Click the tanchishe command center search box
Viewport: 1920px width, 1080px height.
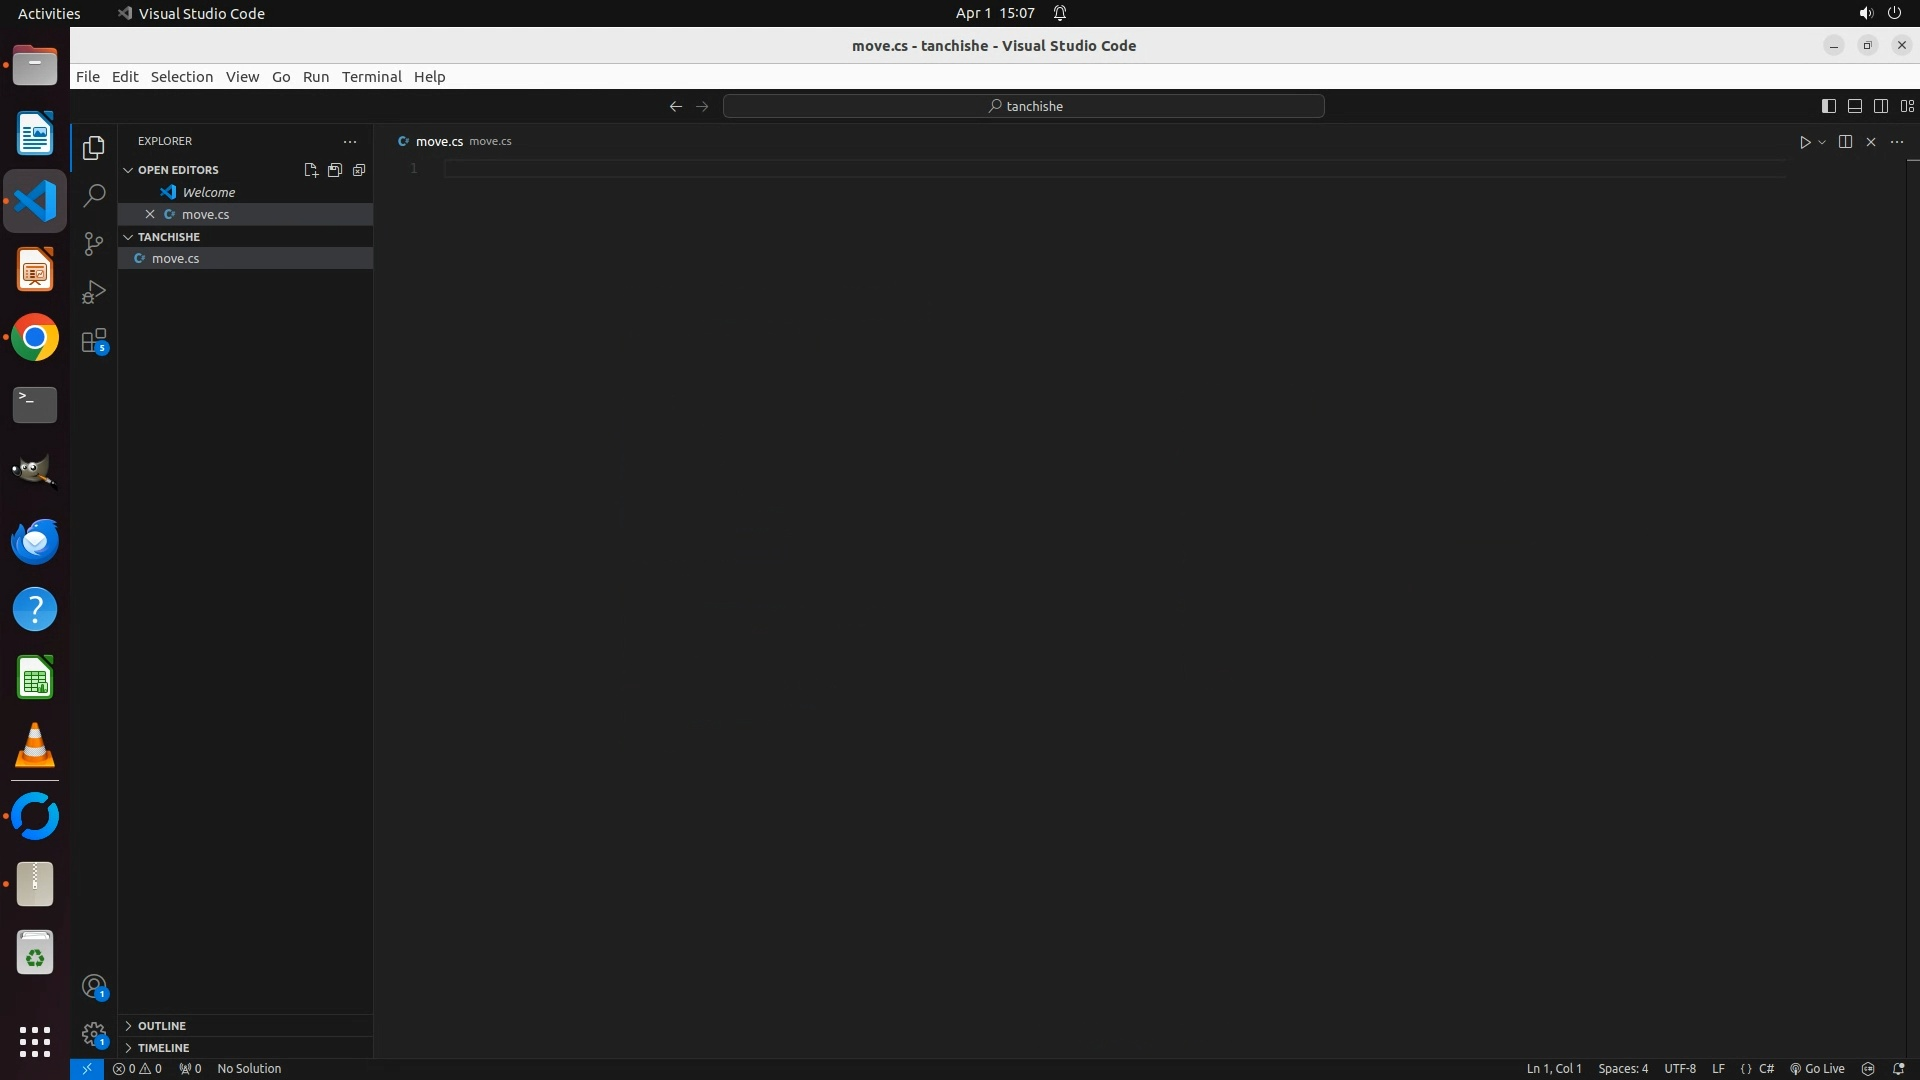[1023, 106]
